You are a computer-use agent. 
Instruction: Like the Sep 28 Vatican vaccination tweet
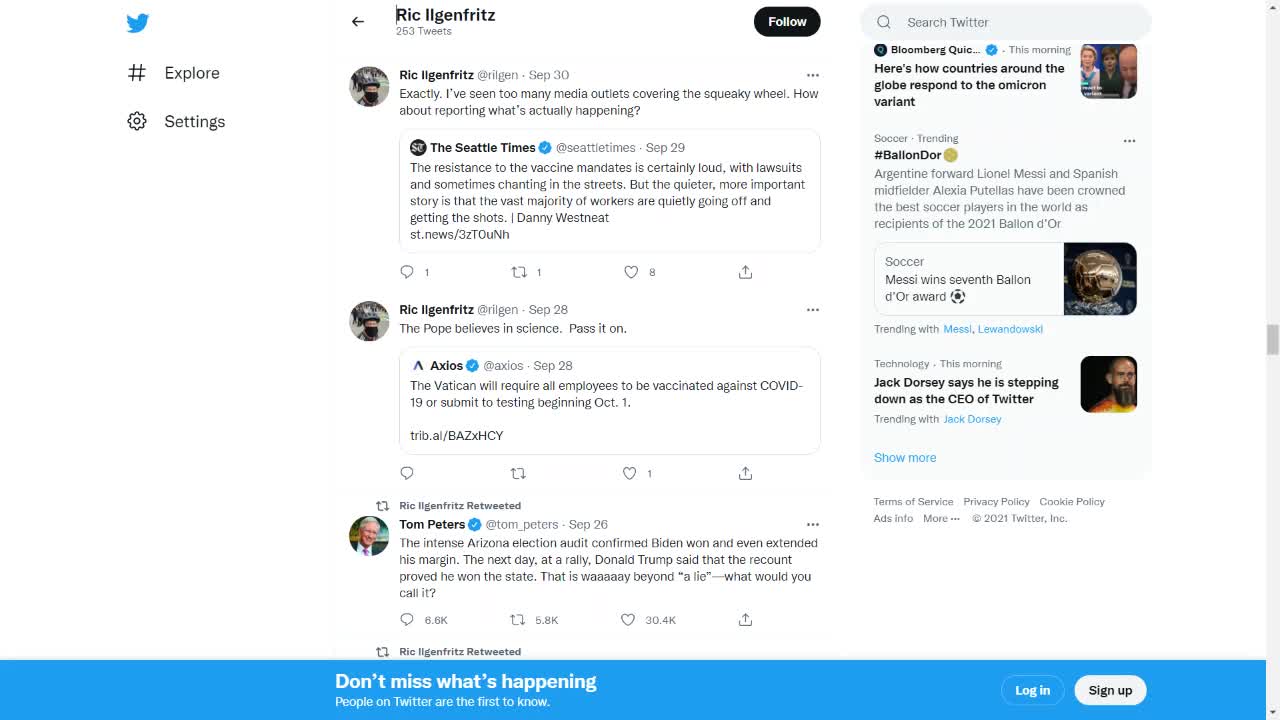tap(630, 473)
